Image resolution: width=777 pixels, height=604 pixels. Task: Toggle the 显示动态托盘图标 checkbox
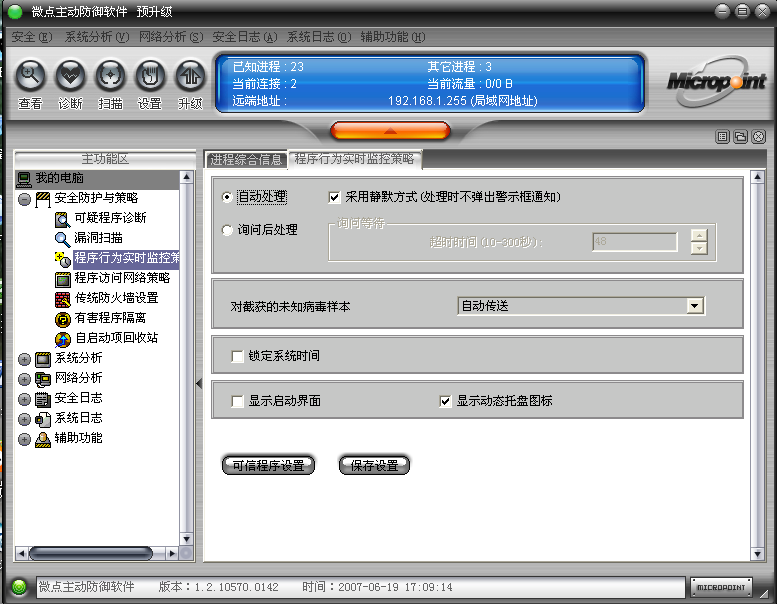point(446,401)
